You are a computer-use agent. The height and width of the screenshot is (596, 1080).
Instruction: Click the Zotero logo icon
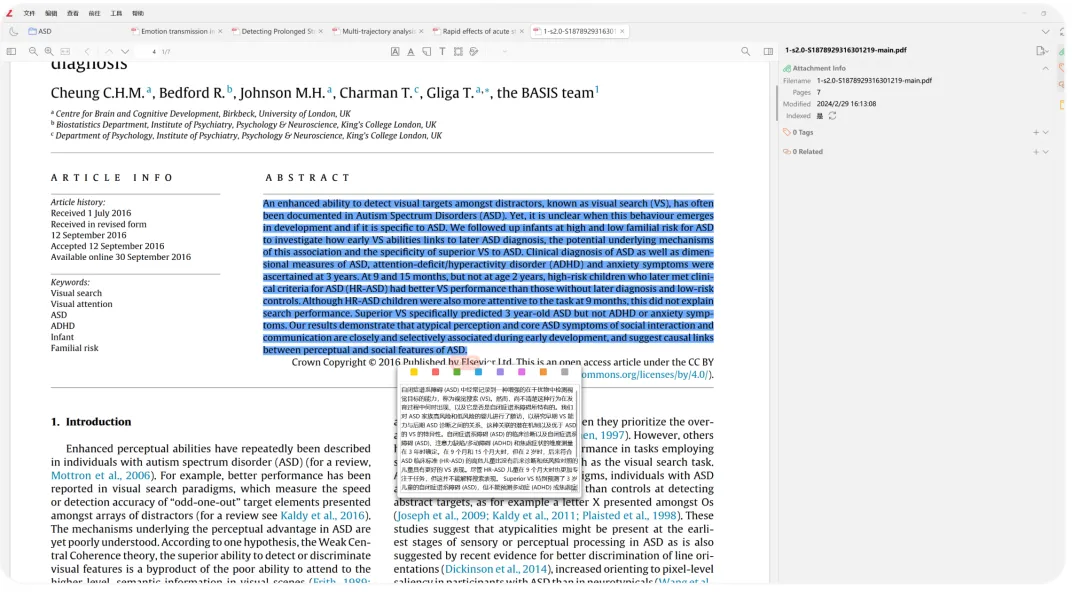(x=9, y=13)
